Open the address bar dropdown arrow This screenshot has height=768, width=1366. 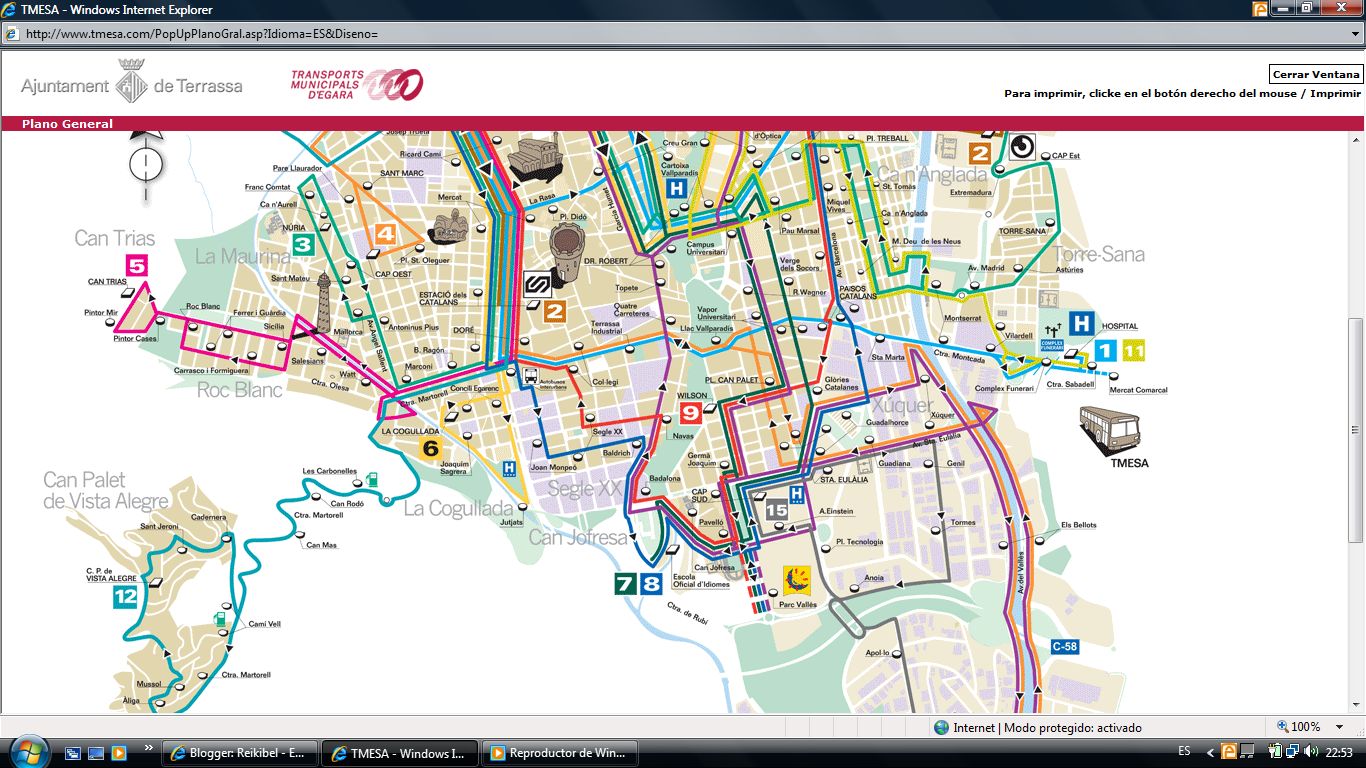click(x=1355, y=33)
